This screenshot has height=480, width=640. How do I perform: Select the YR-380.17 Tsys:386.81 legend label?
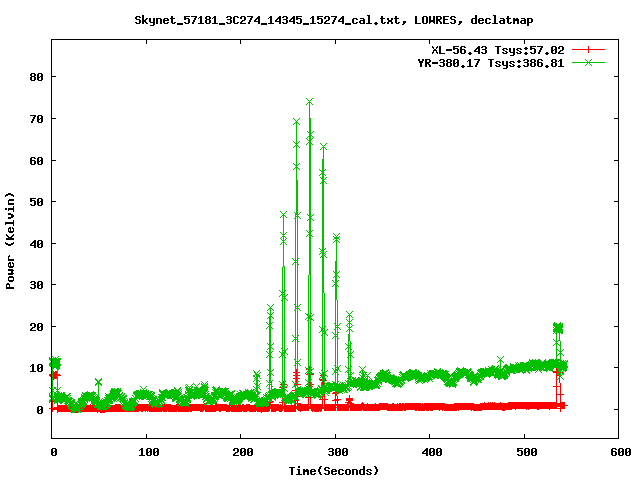(x=491, y=63)
